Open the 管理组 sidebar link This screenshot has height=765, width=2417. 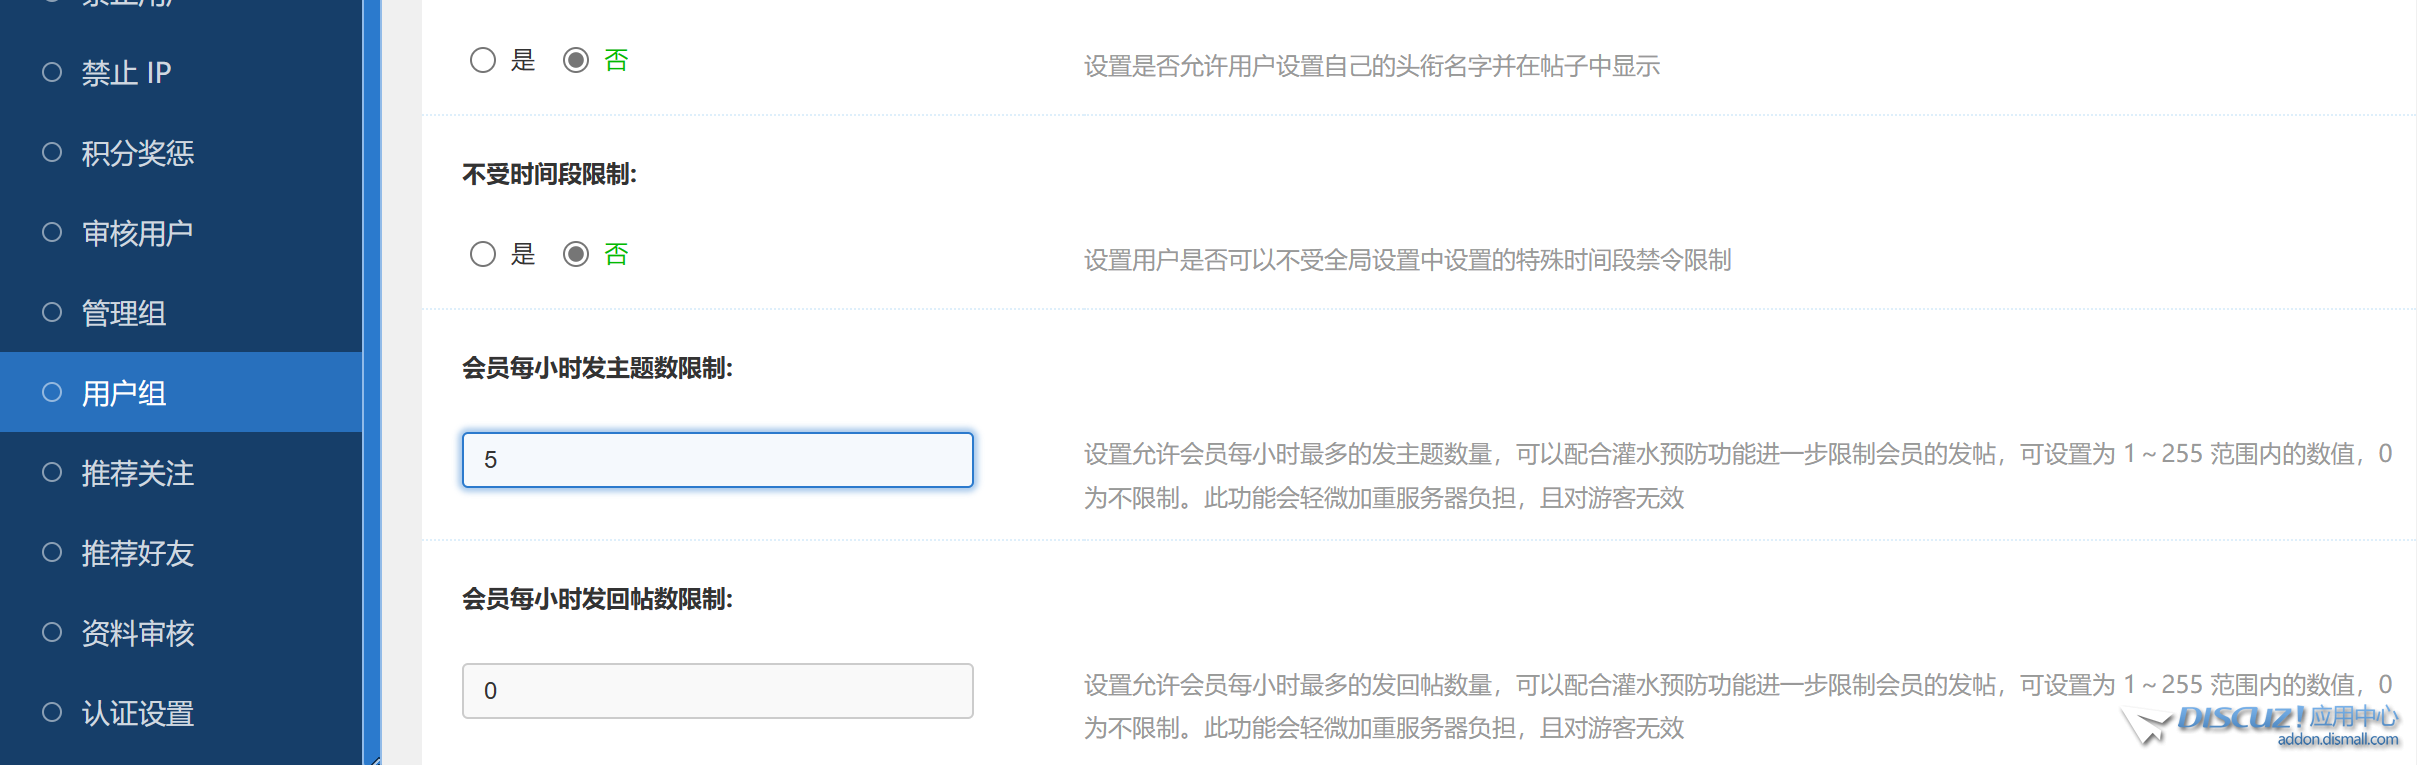click(123, 313)
